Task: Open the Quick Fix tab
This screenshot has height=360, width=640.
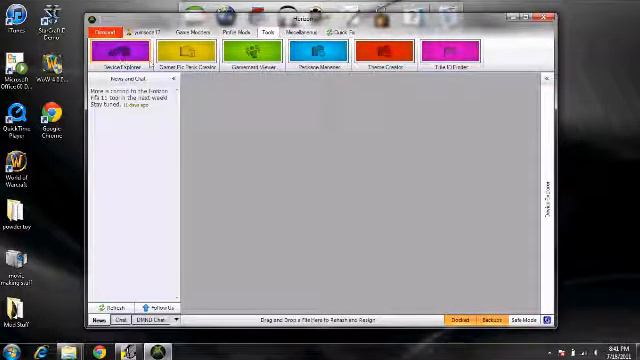Action: tap(340, 32)
